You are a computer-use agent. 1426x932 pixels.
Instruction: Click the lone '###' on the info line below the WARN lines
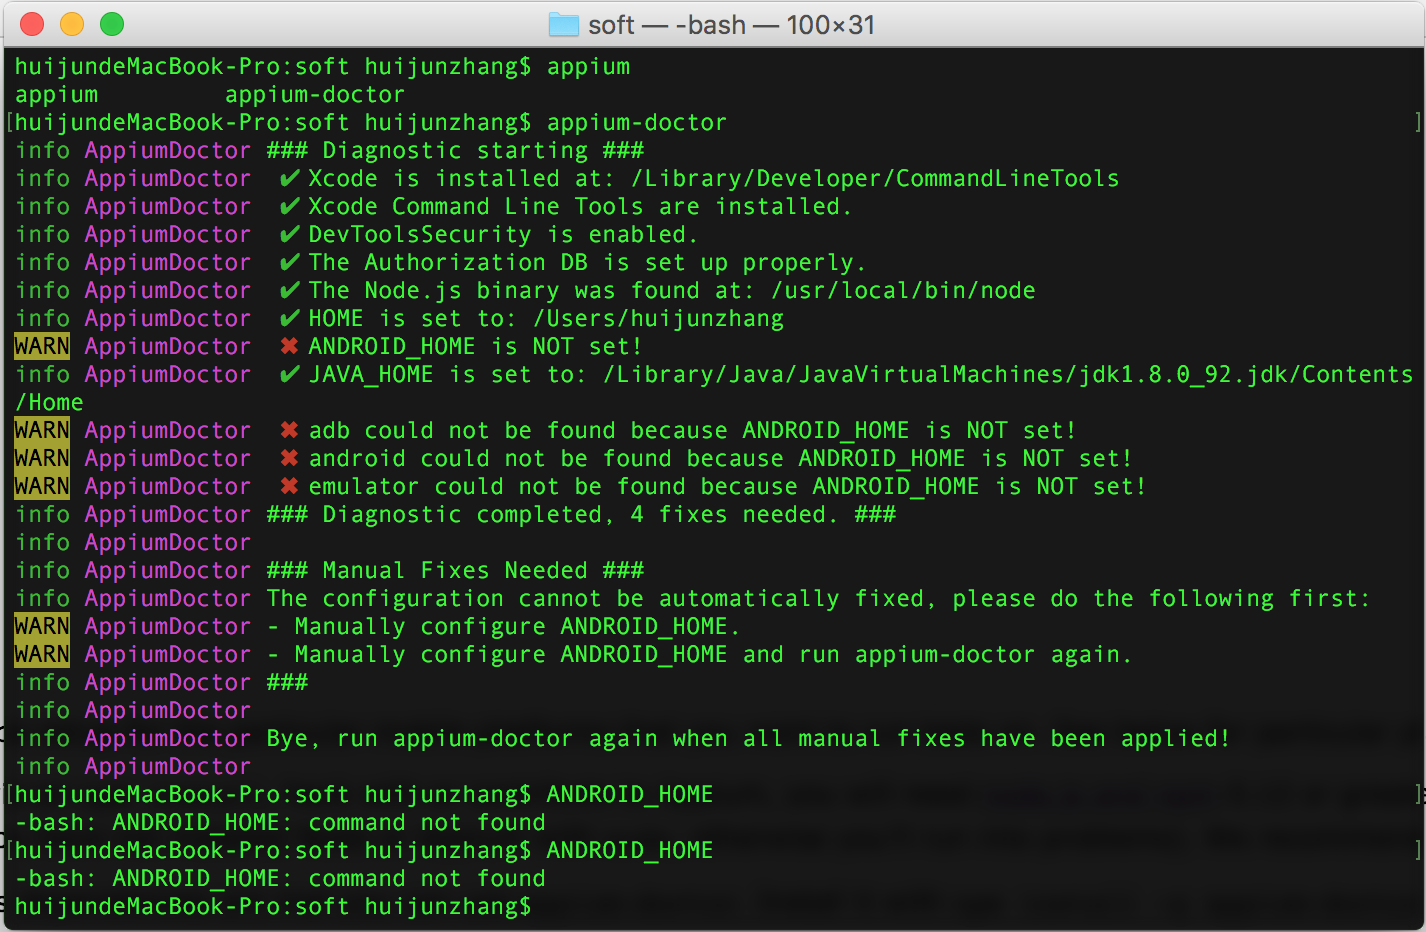pos(287,682)
